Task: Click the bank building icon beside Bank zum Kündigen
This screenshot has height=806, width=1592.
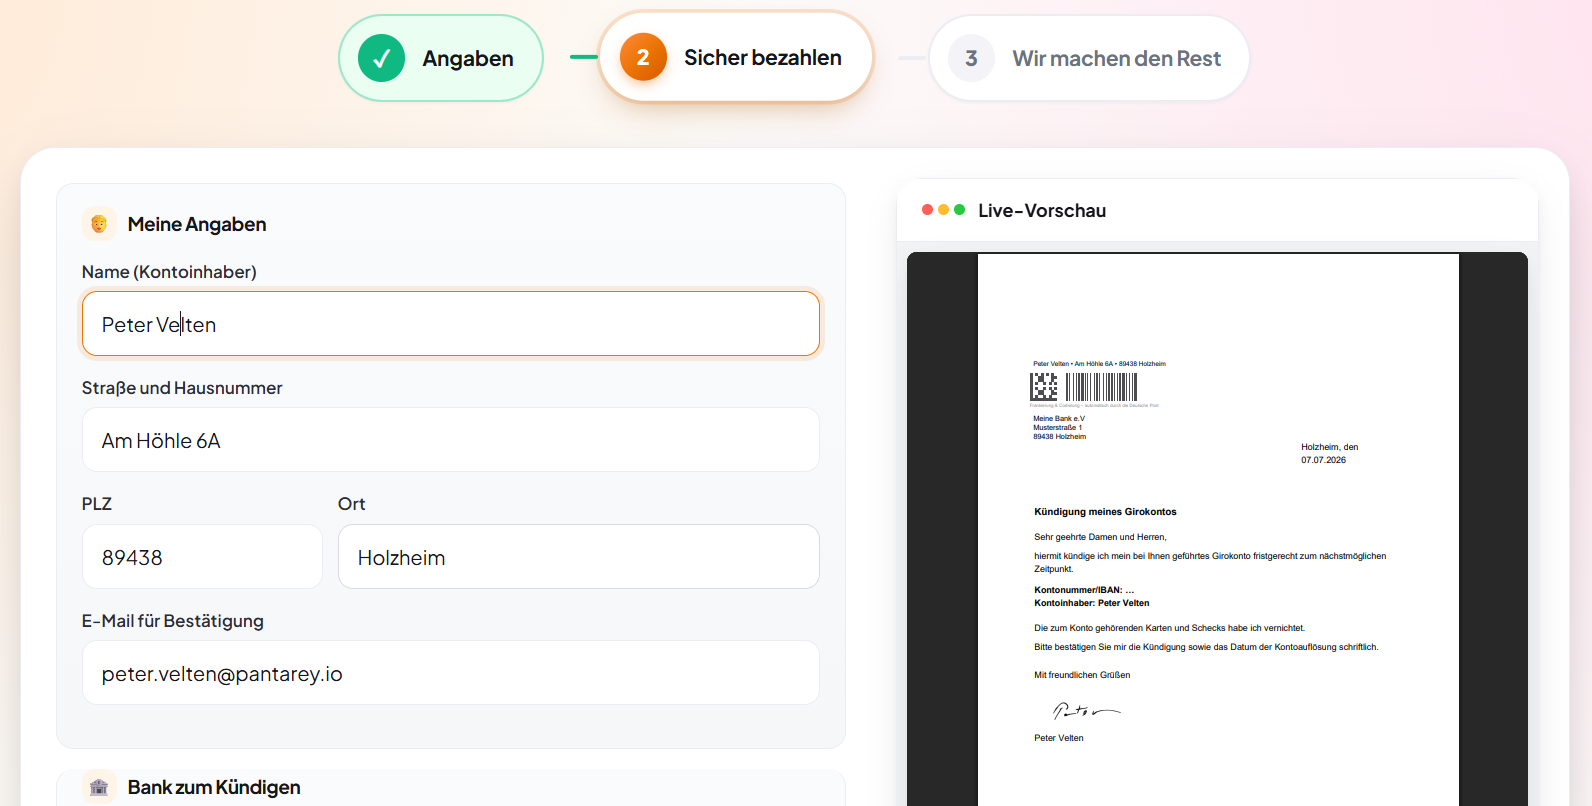Action: pyautogui.click(x=99, y=787)
